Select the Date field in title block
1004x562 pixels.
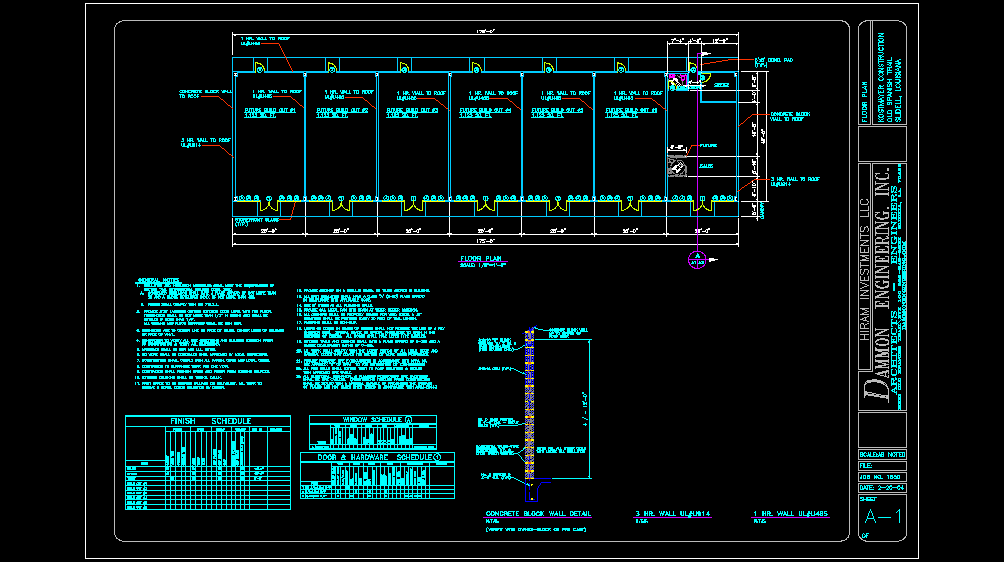click(881, 487)
